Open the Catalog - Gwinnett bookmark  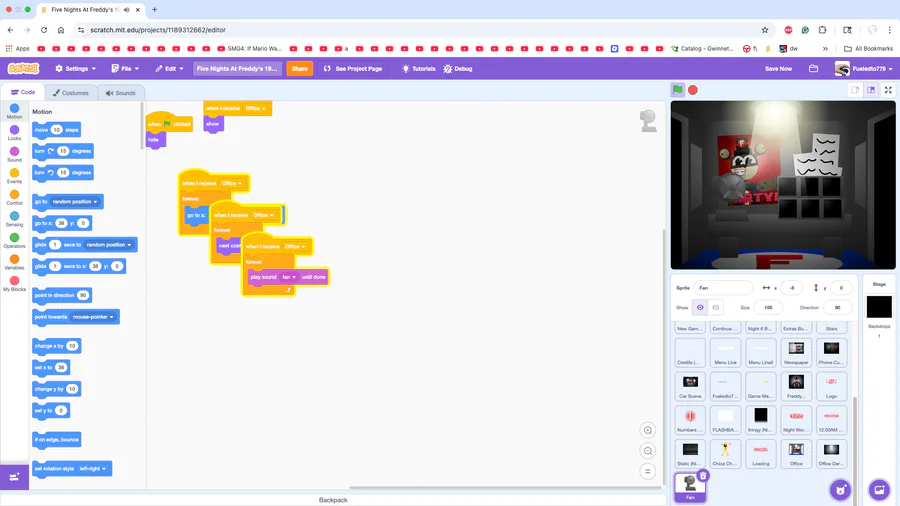(x=701, y=49)
